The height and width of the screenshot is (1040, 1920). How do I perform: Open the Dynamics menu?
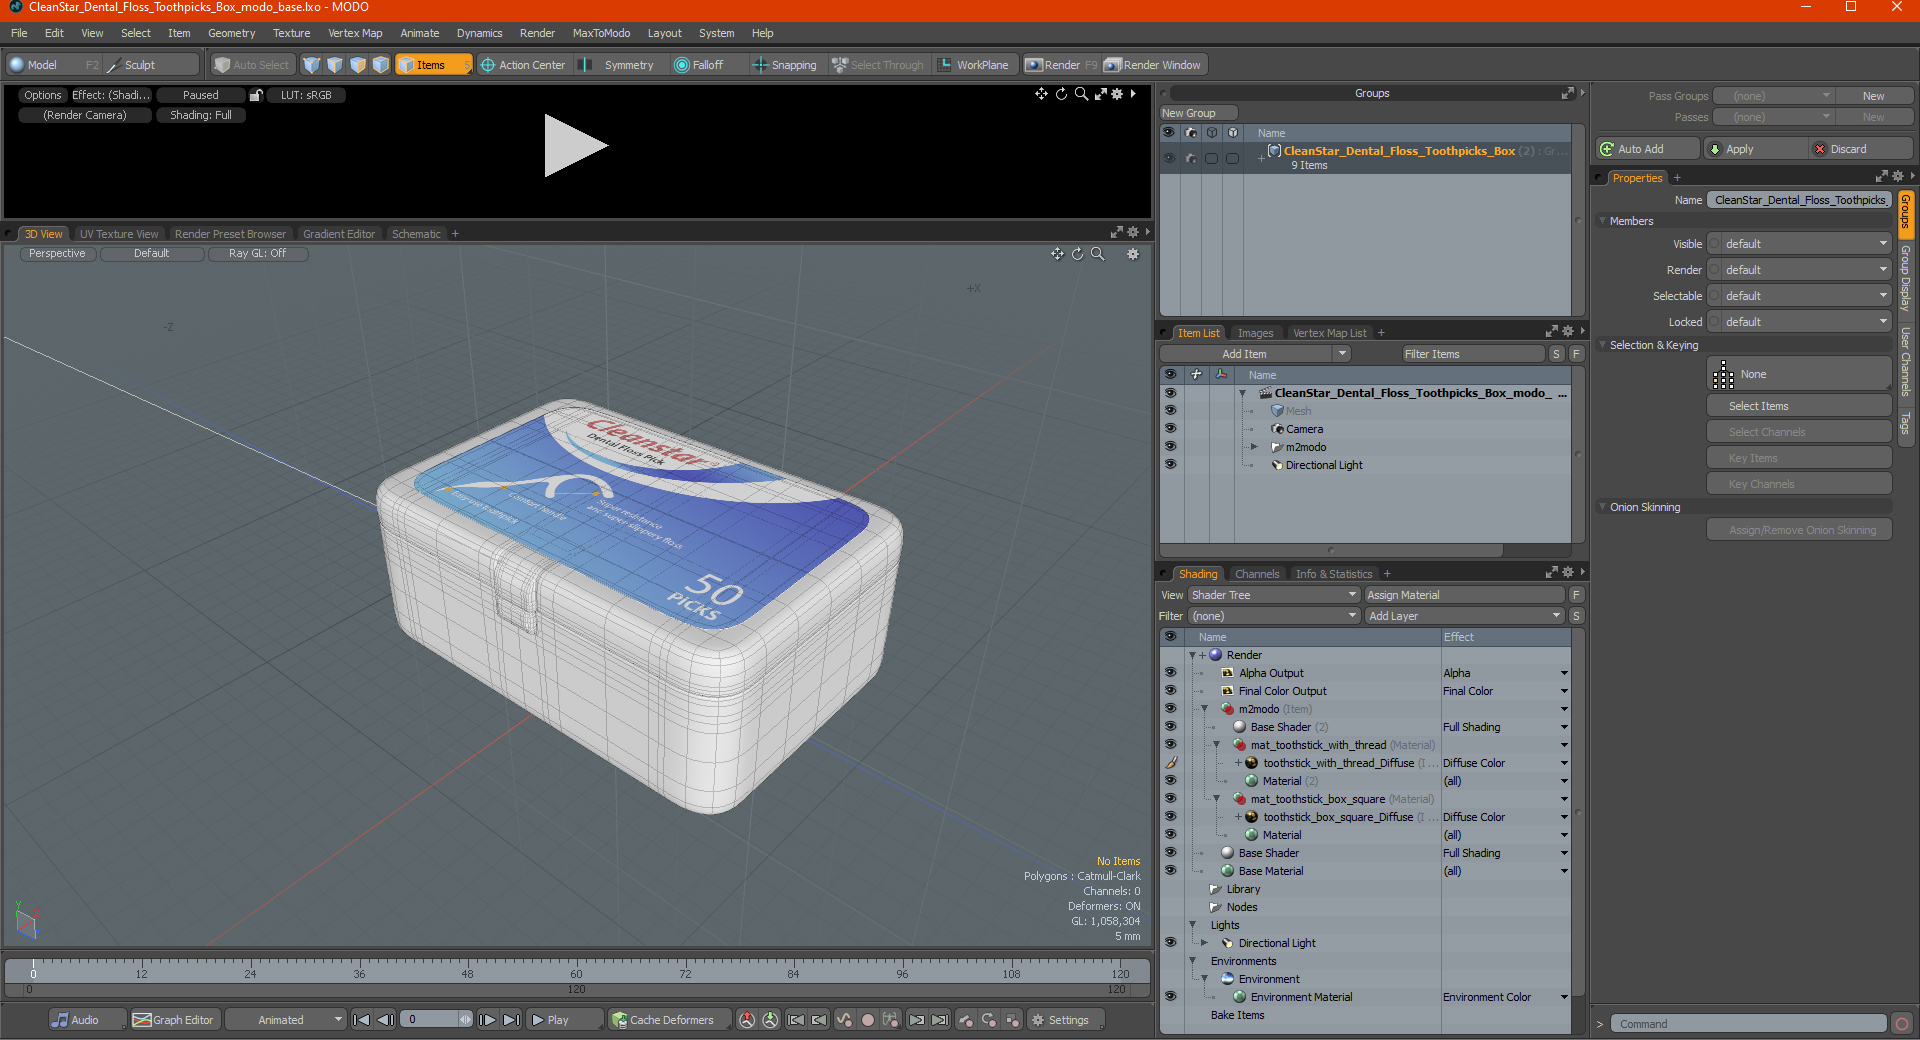479,33
